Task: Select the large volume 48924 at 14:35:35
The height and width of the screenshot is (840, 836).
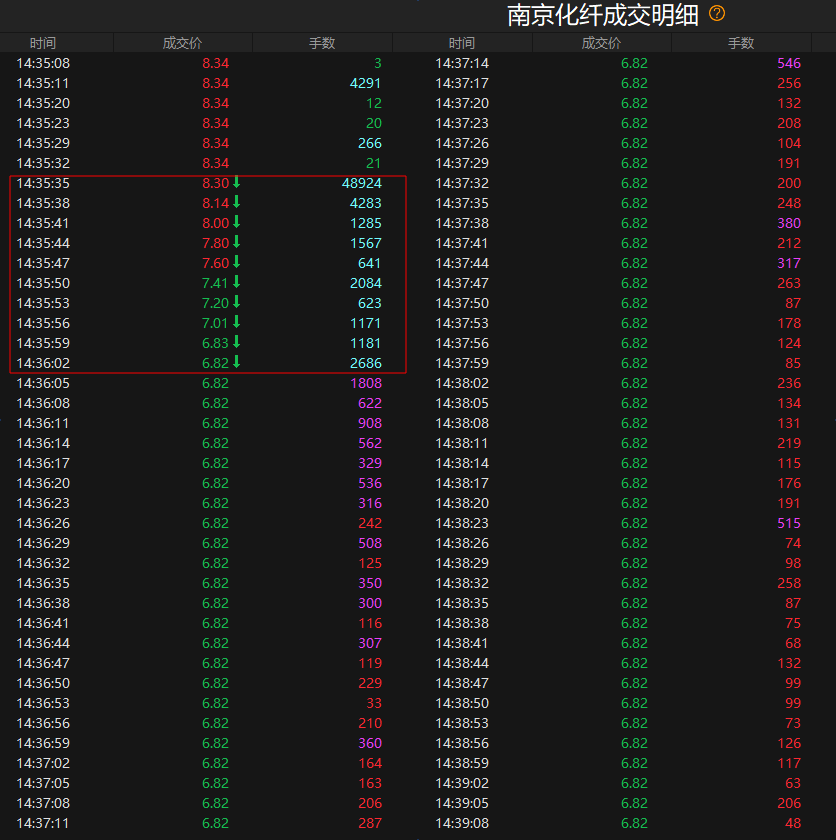Action: (361, 183)
